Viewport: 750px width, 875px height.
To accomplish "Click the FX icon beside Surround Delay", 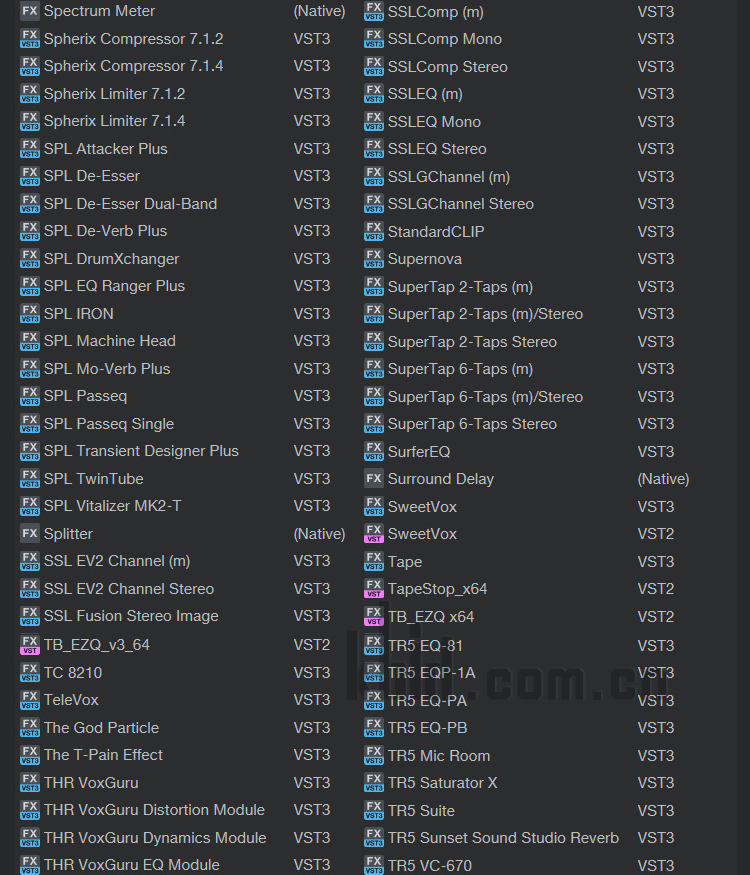I will click(373, 479).
